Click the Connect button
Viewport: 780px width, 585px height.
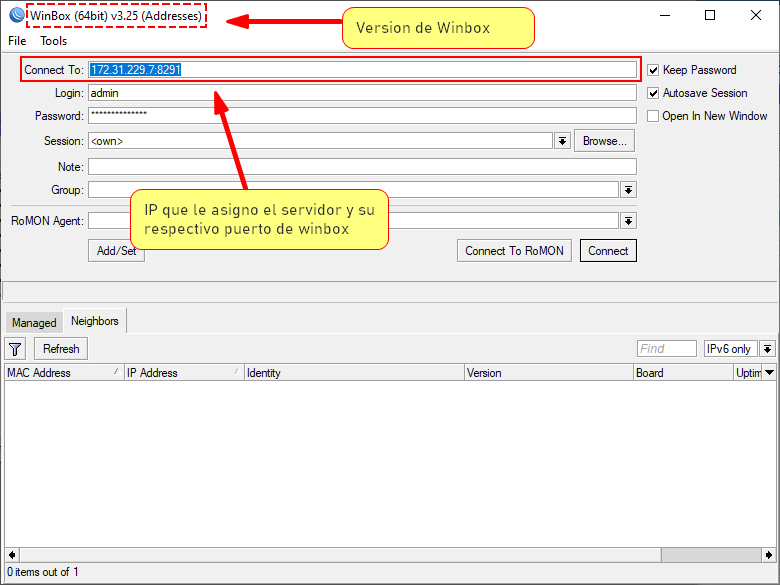point(608,251)
